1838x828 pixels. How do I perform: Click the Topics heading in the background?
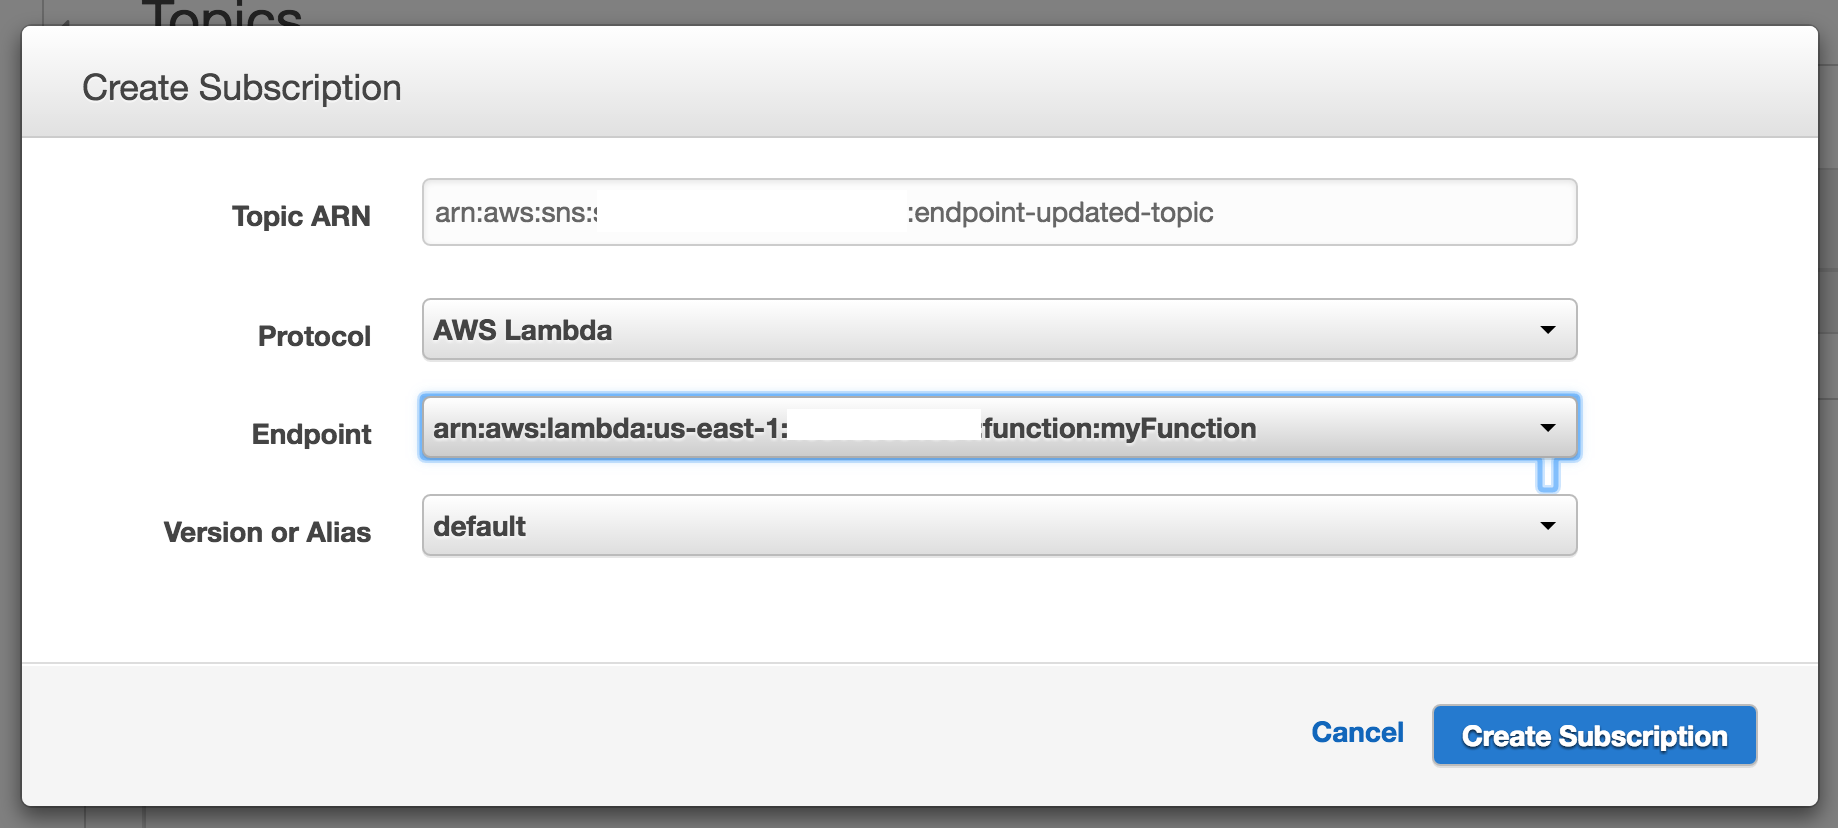[222, 13]
